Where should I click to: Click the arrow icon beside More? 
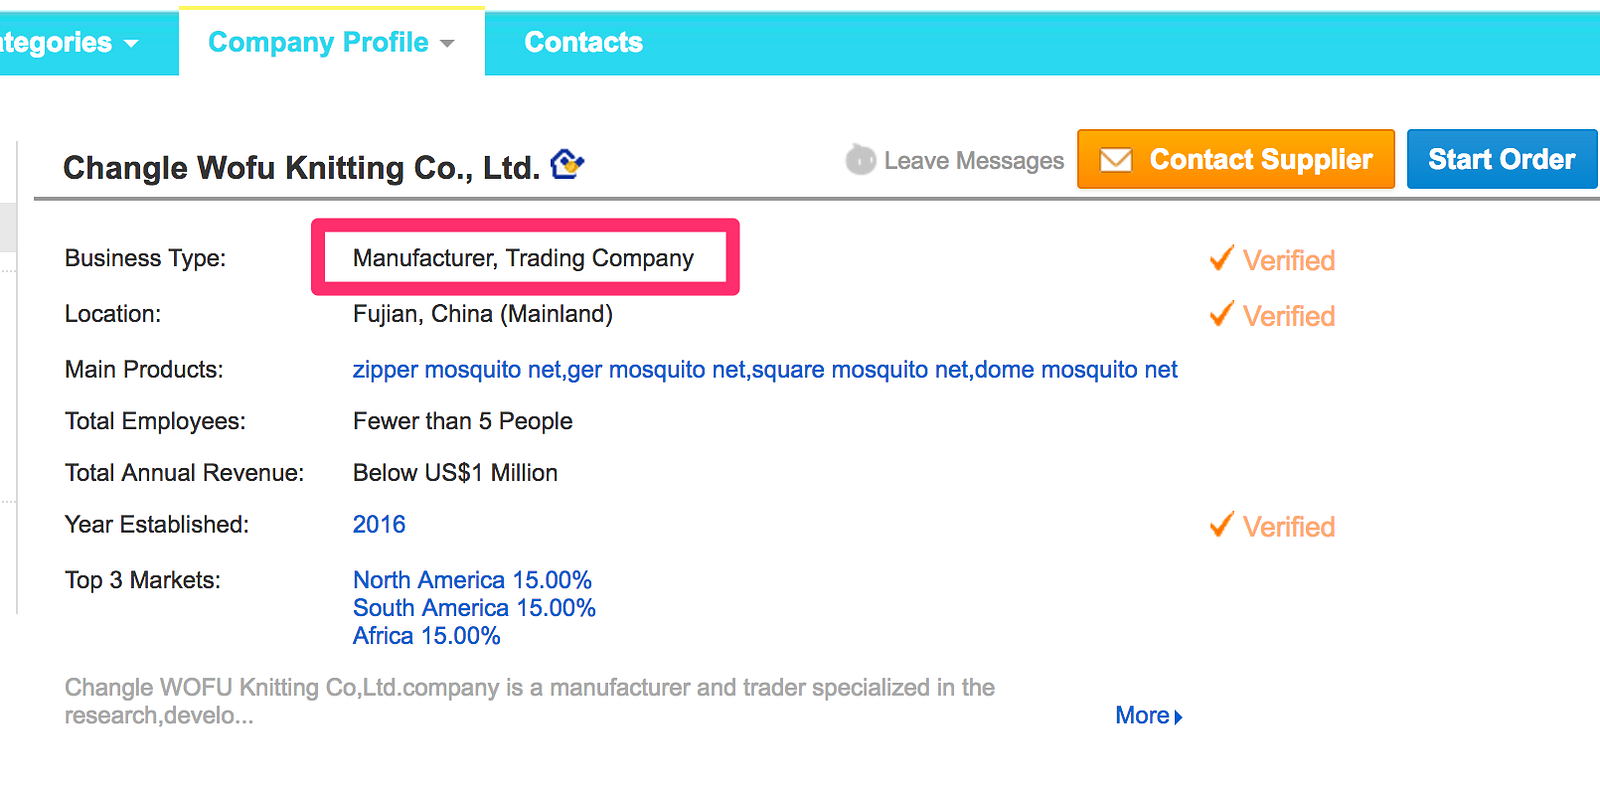[x=1178, y=717]
